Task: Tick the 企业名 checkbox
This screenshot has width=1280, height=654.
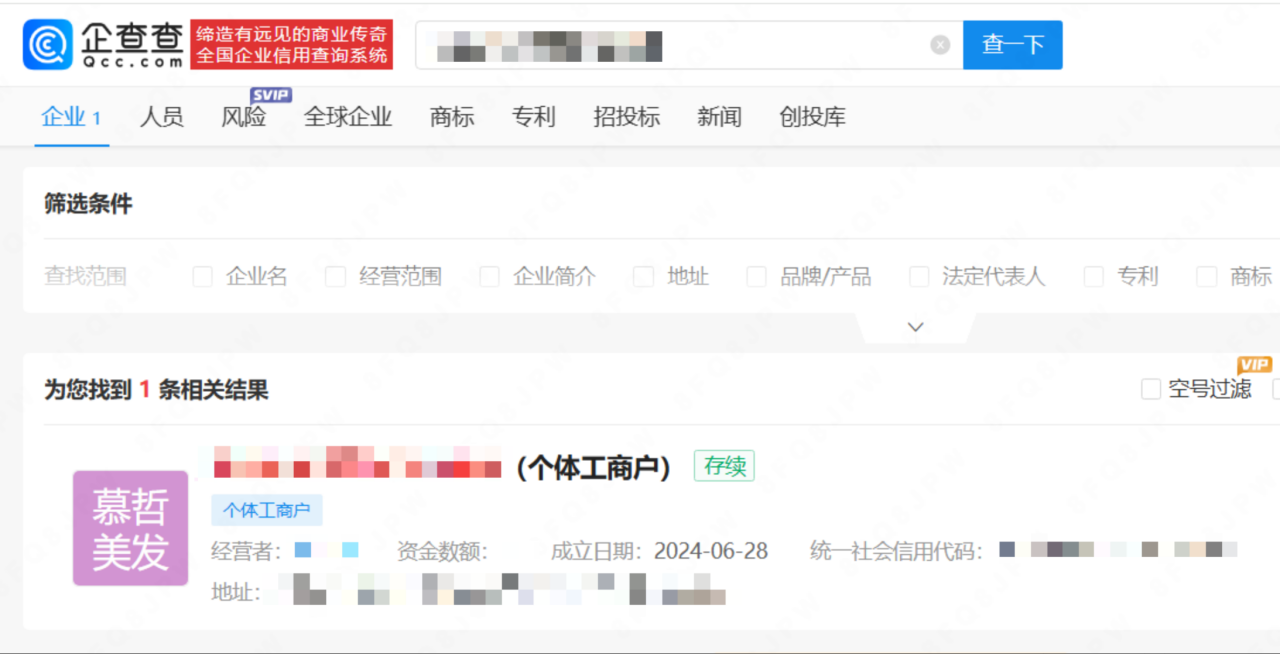Action: coord(203,277)
